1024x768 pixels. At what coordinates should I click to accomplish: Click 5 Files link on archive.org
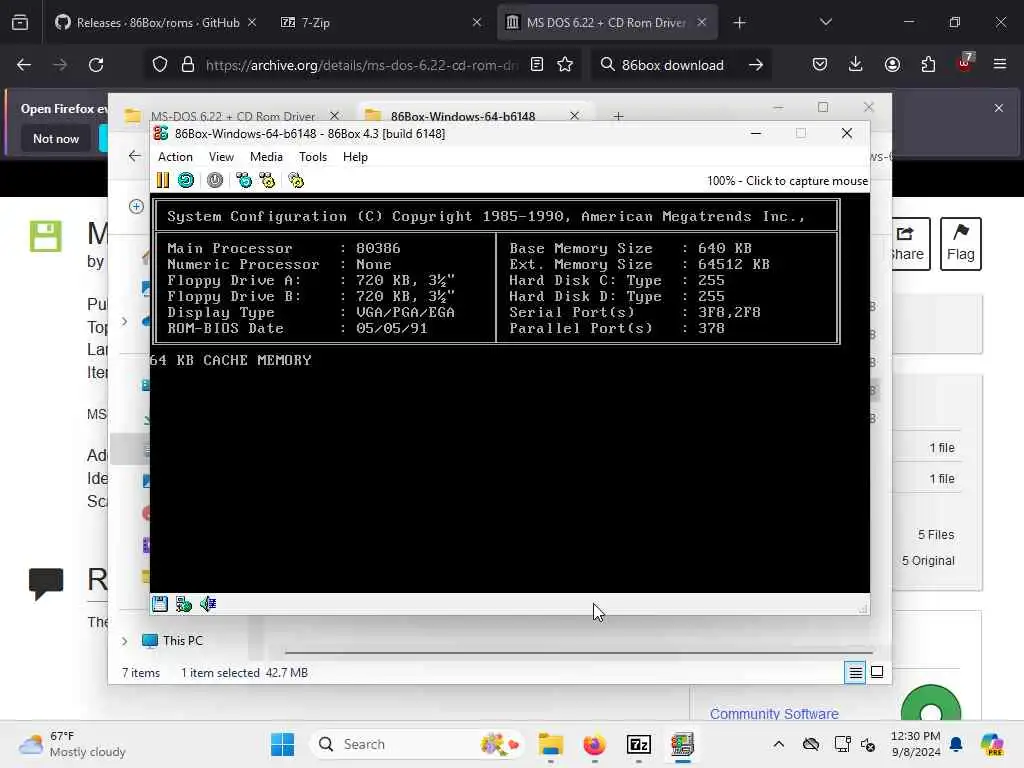click(936, 534)
